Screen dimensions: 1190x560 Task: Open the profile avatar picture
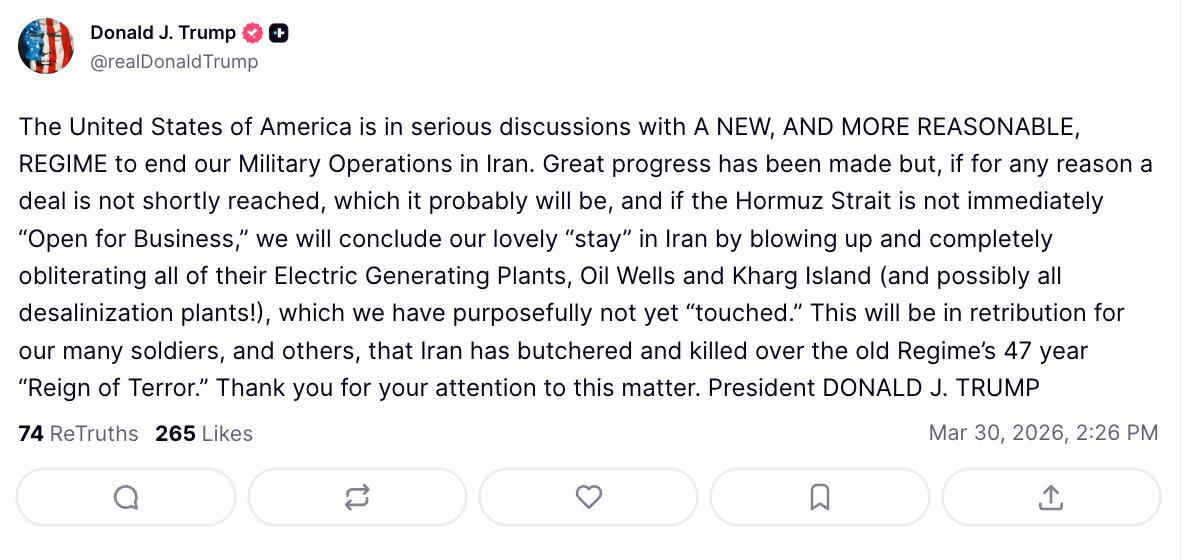tap(46, 46)
